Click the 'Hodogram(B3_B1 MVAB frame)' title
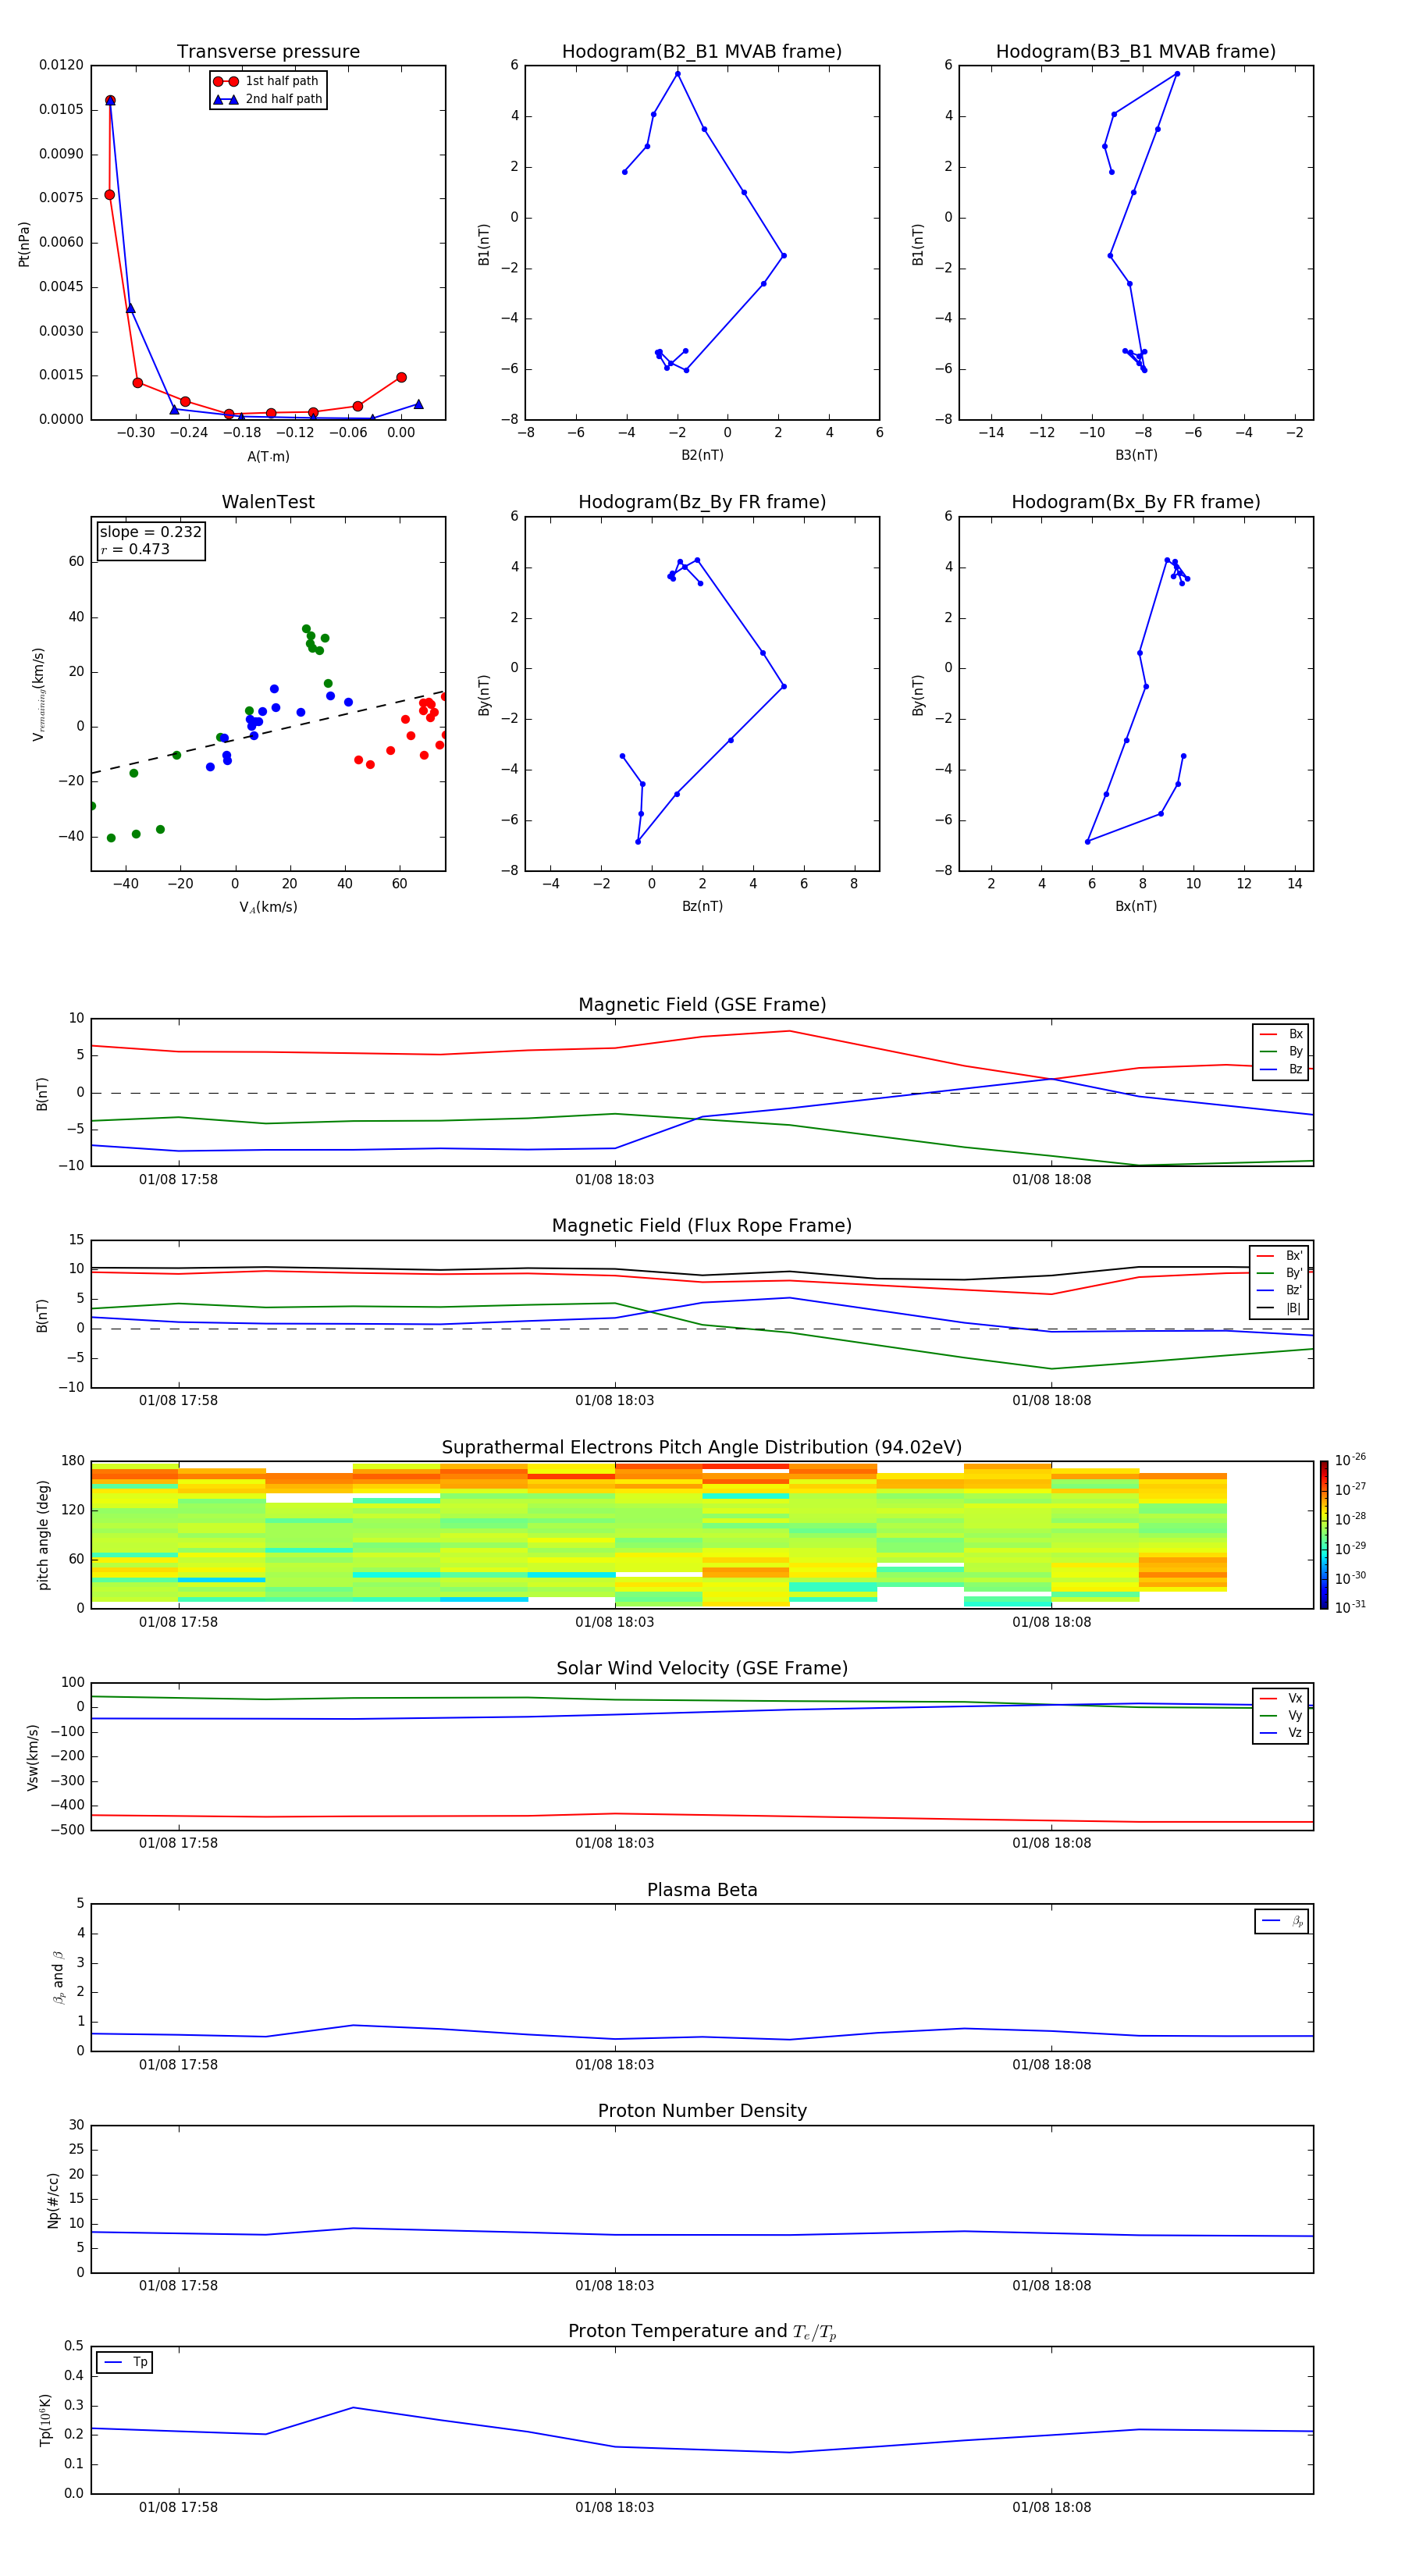The image size is (1405, 2576). (x=1136, y=52)
